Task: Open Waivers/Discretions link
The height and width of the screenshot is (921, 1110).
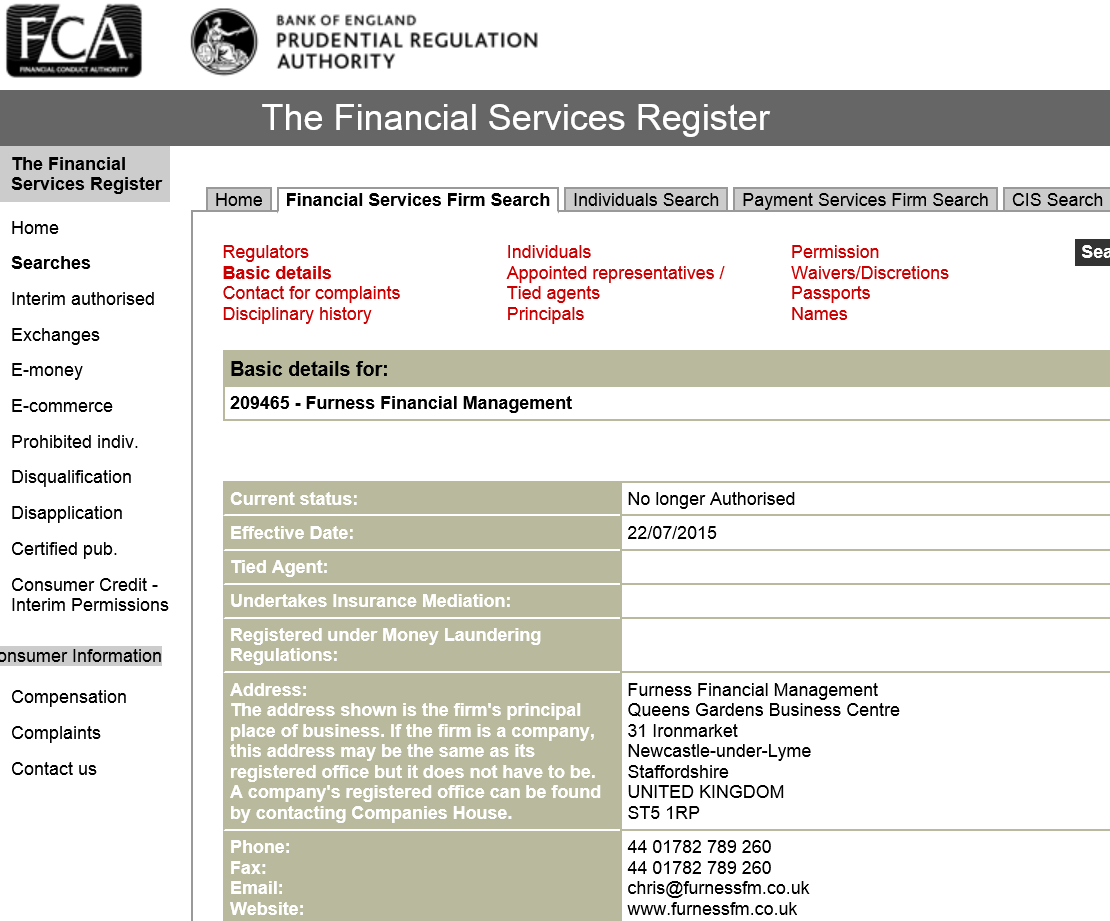Action: tap(869, 273)
